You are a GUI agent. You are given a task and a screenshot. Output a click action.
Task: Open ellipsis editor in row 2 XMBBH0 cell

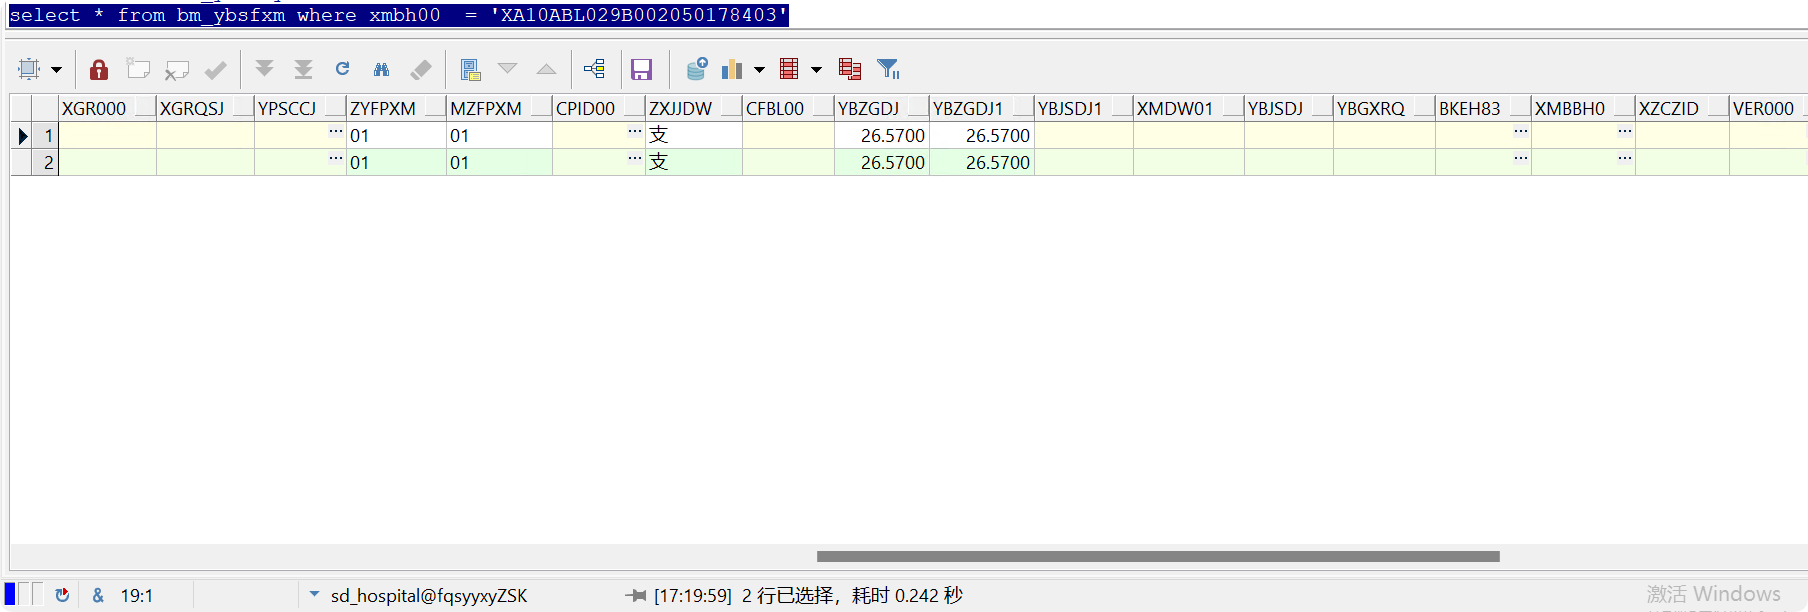[x=1625, y=158]
